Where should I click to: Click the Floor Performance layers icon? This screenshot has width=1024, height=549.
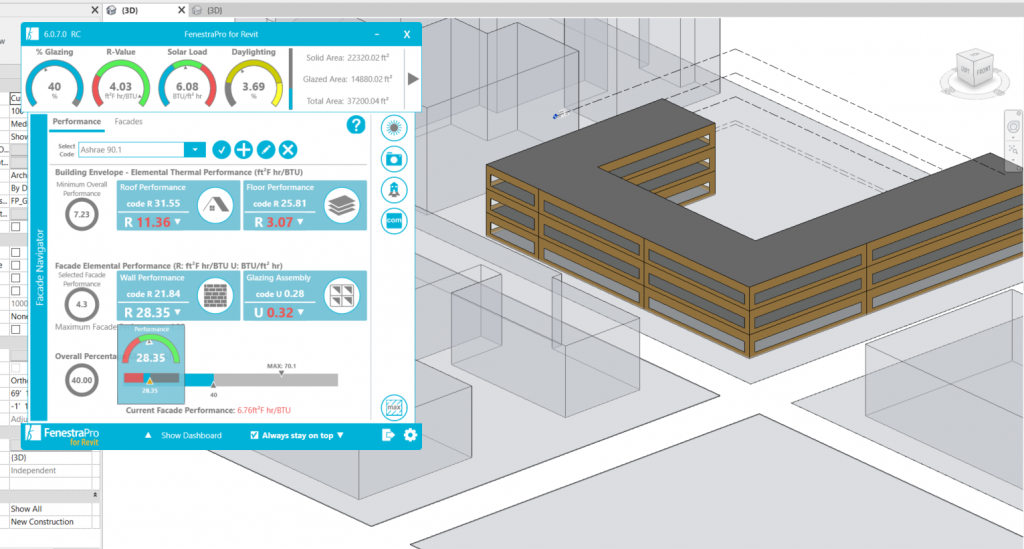[x=342, y=206]
